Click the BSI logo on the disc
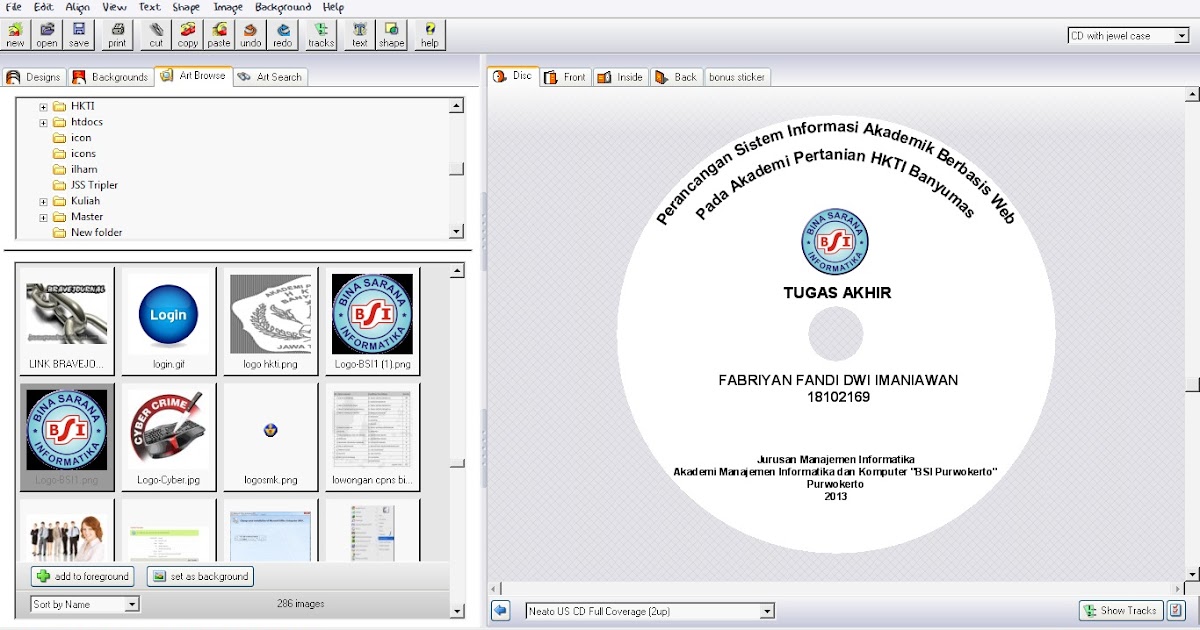 pos(835,242)
